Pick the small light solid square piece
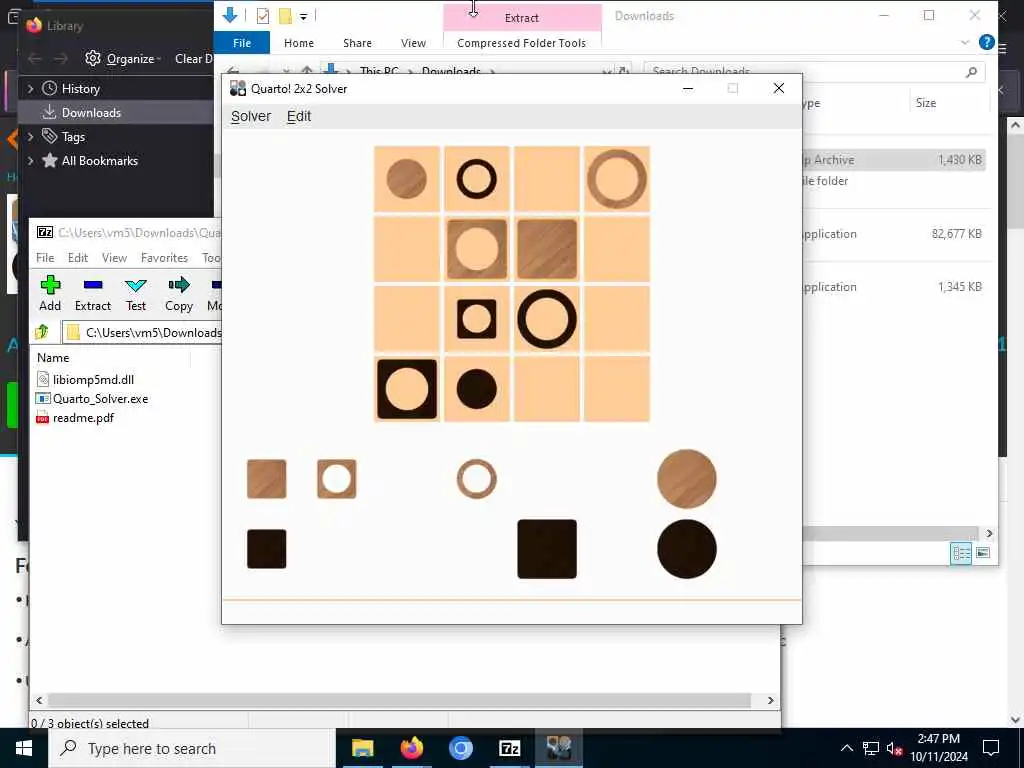Screen dimensions: 1024x768 pyautogui.click(x=266, y=479)
